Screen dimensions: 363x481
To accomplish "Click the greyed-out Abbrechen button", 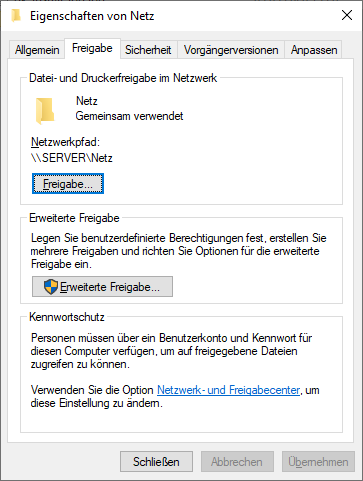I will click(237, 462).
